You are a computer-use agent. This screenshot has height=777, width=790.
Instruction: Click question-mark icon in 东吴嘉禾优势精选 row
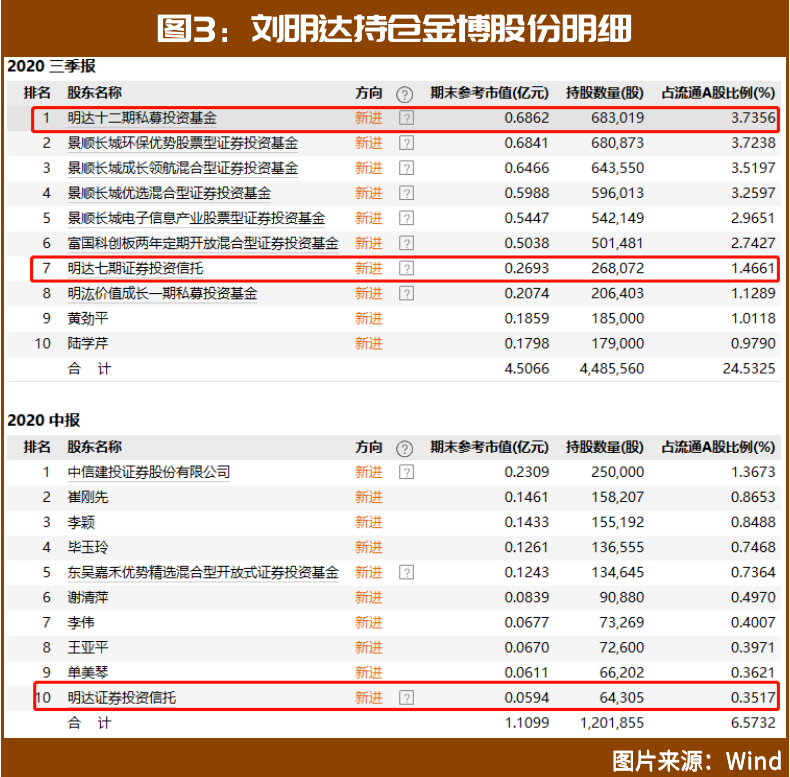[x=406, y=572]
